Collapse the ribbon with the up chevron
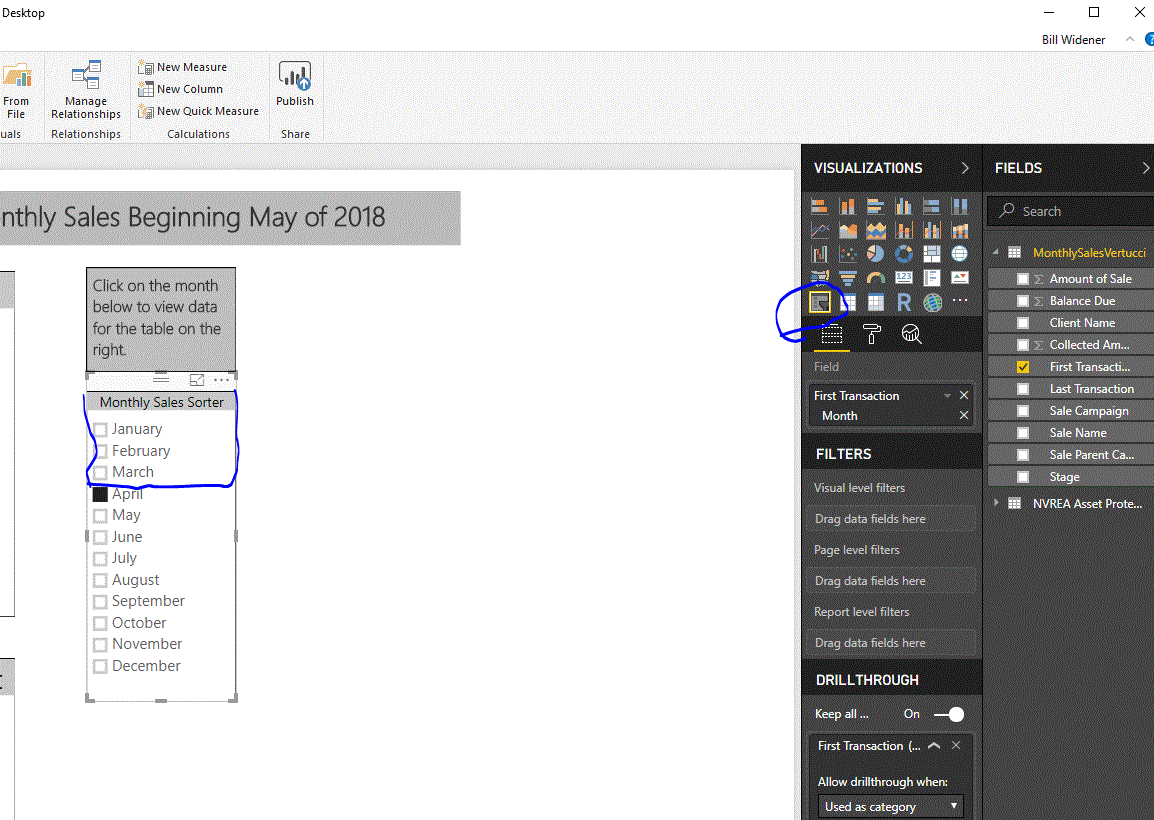Viewport: 1154px width, 820px height. (1130, 40)
